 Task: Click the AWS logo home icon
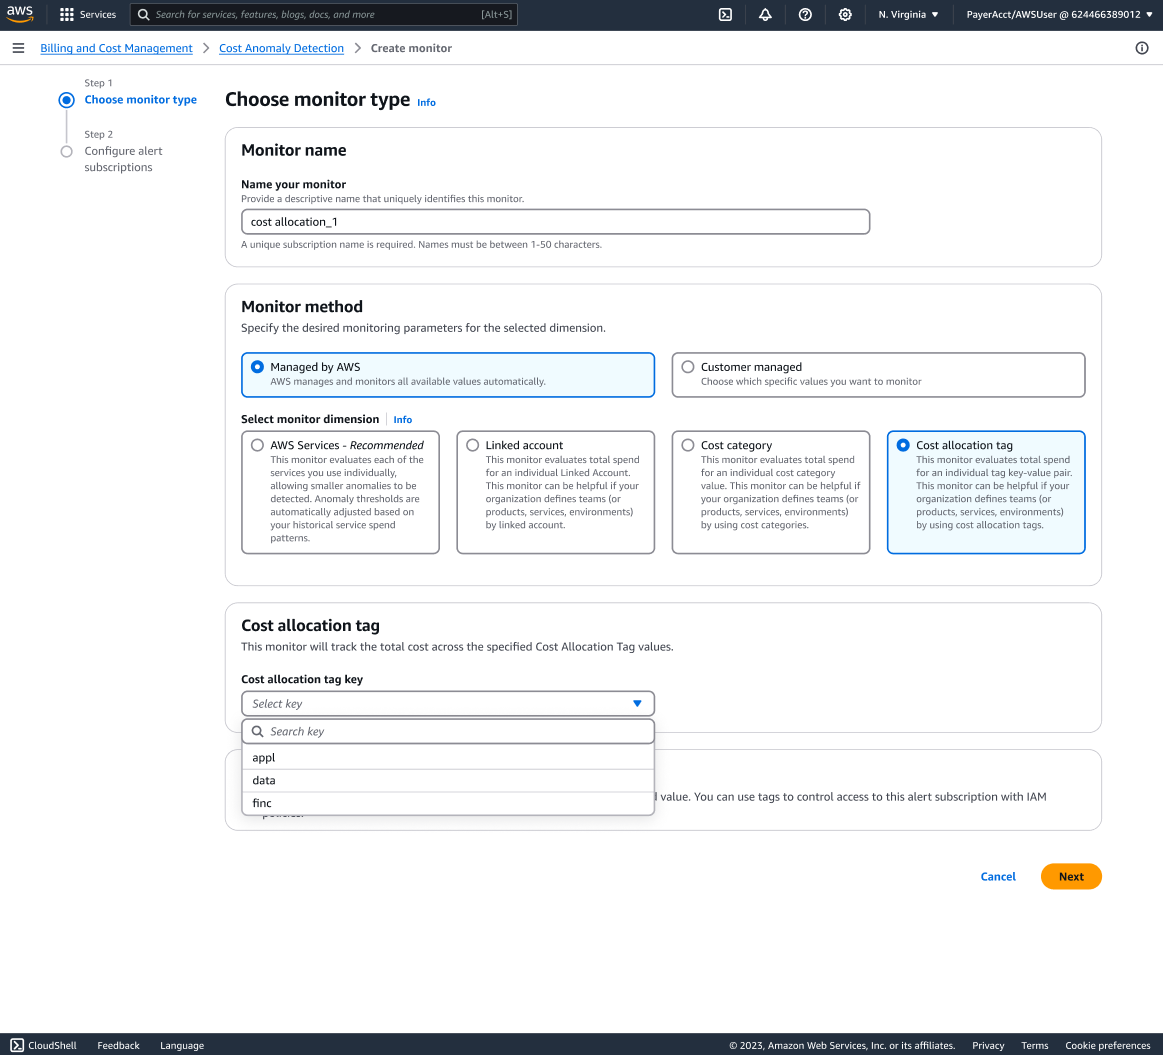[x=20, y=14]
